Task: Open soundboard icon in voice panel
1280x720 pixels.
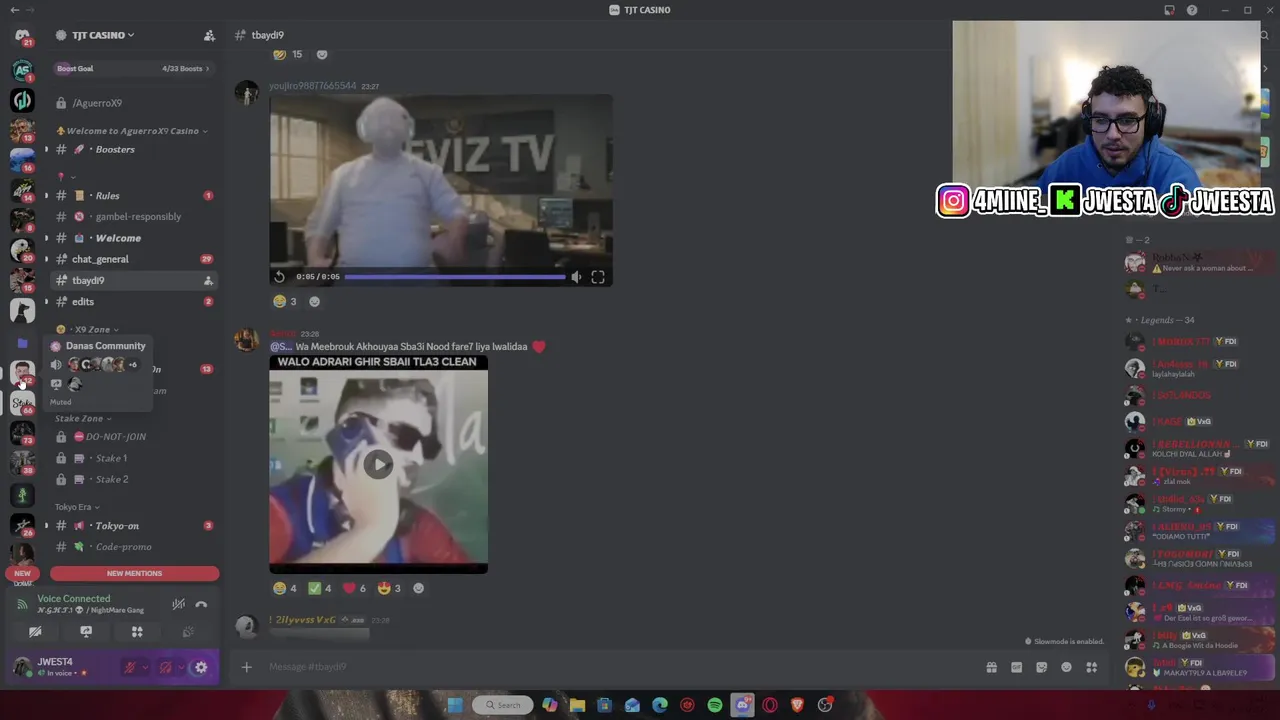Action: pos(188,632)
